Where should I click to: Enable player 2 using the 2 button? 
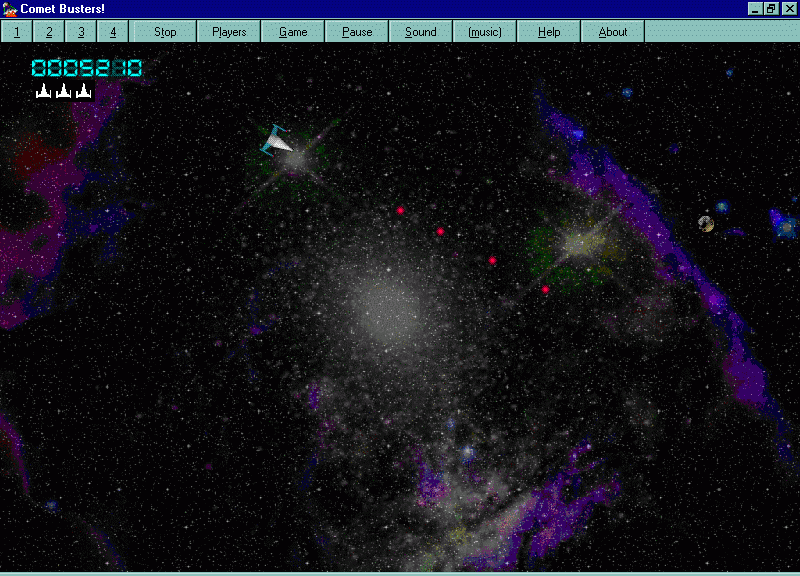[48, 31]
